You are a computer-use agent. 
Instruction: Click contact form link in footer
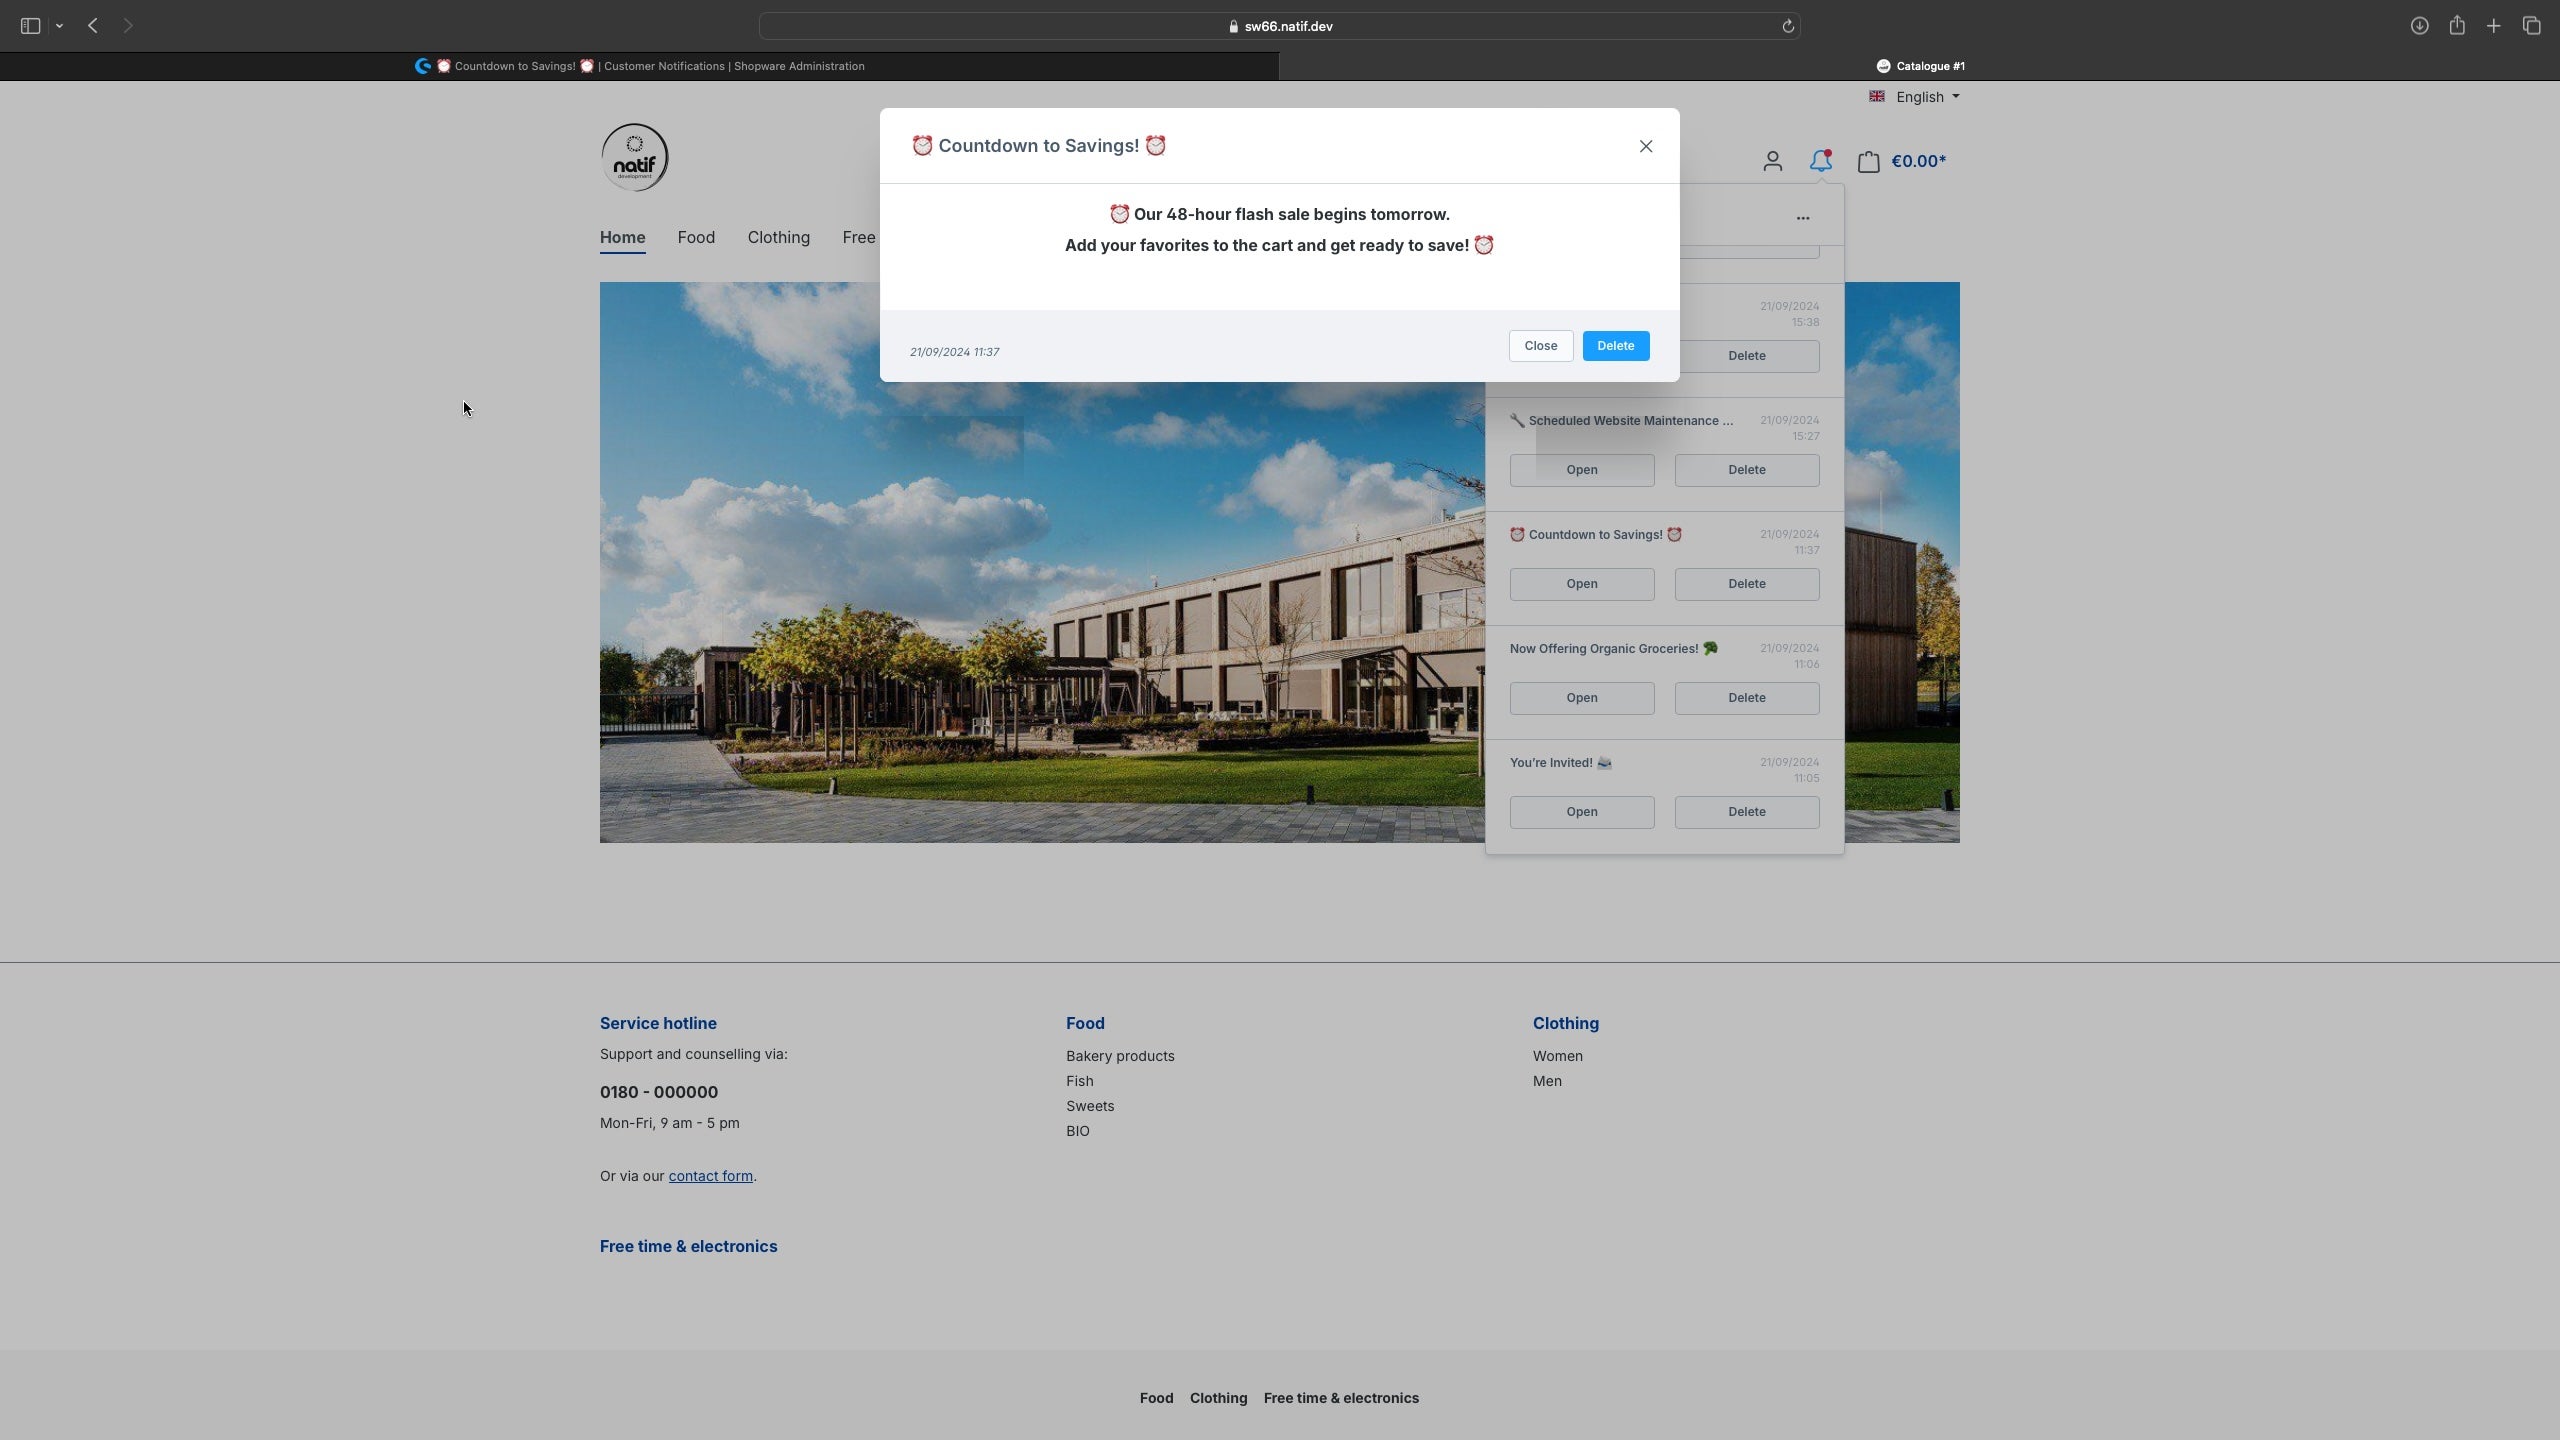point(710,1176)
